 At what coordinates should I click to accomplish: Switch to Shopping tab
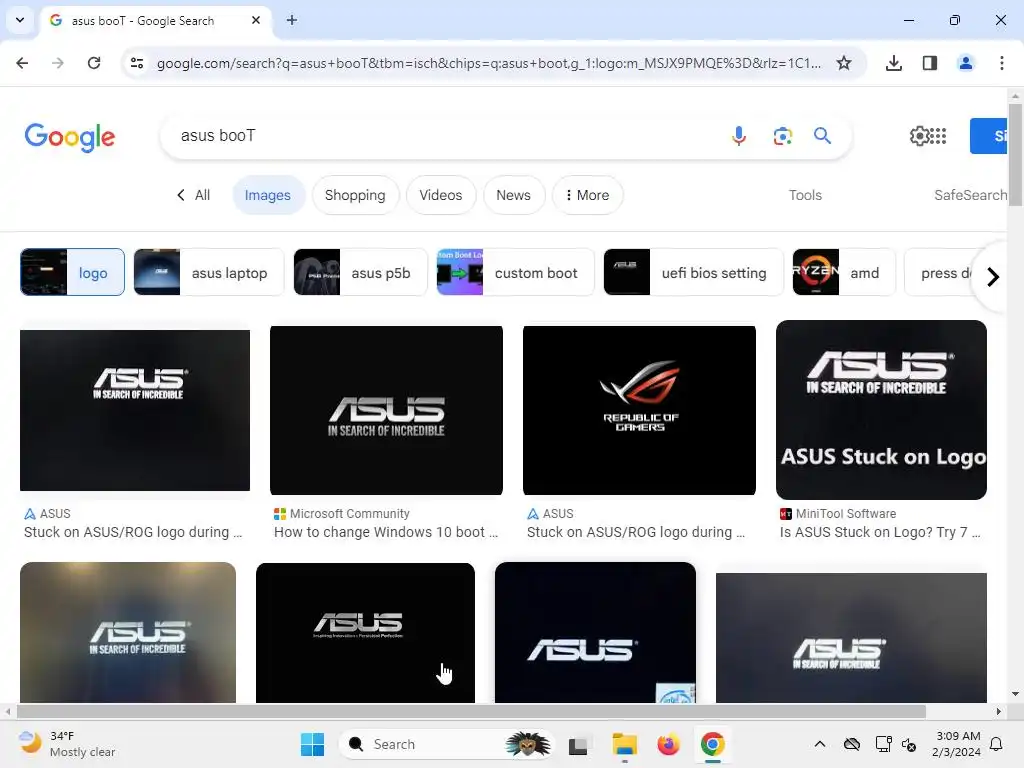[355, 195]
